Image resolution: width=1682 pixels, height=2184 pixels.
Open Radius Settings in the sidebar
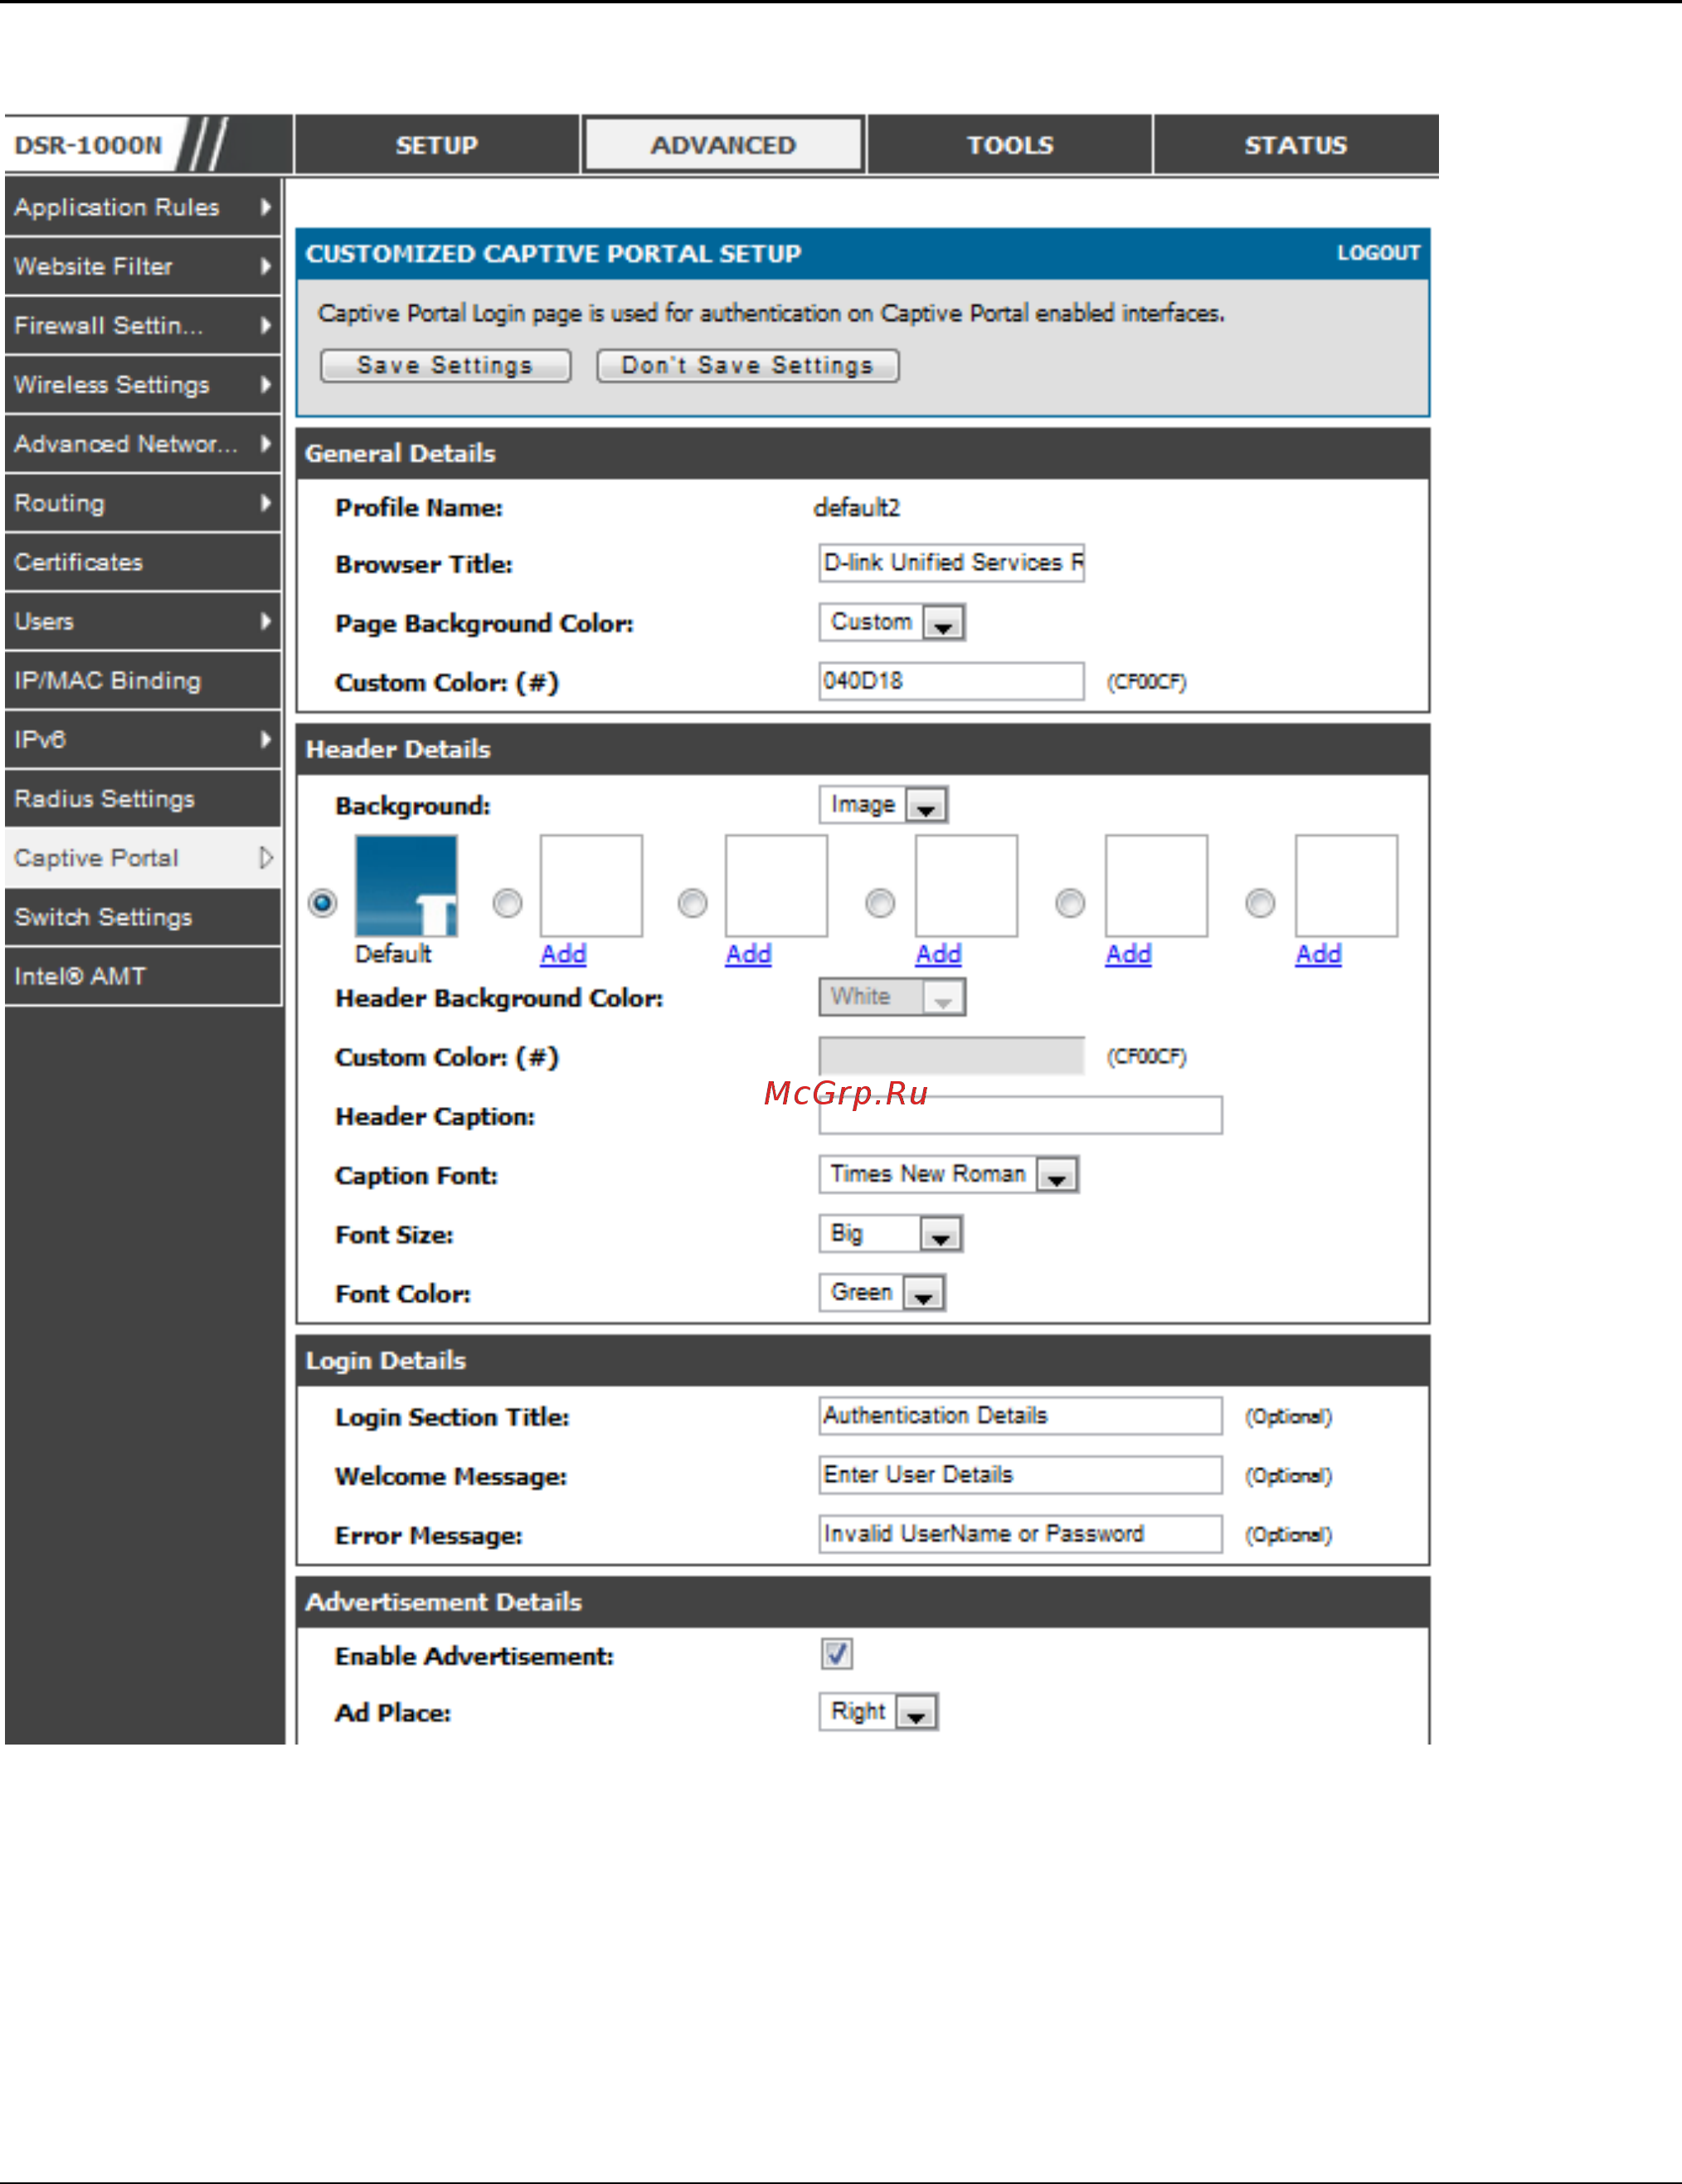(x=143, y=799)
